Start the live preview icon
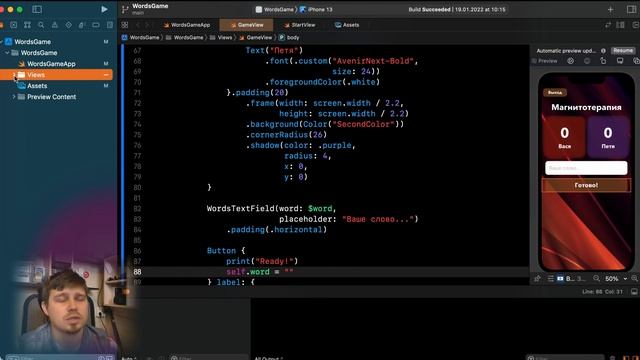Image resolution: width=640 pixels, height=360 pixels. [570, 61]
